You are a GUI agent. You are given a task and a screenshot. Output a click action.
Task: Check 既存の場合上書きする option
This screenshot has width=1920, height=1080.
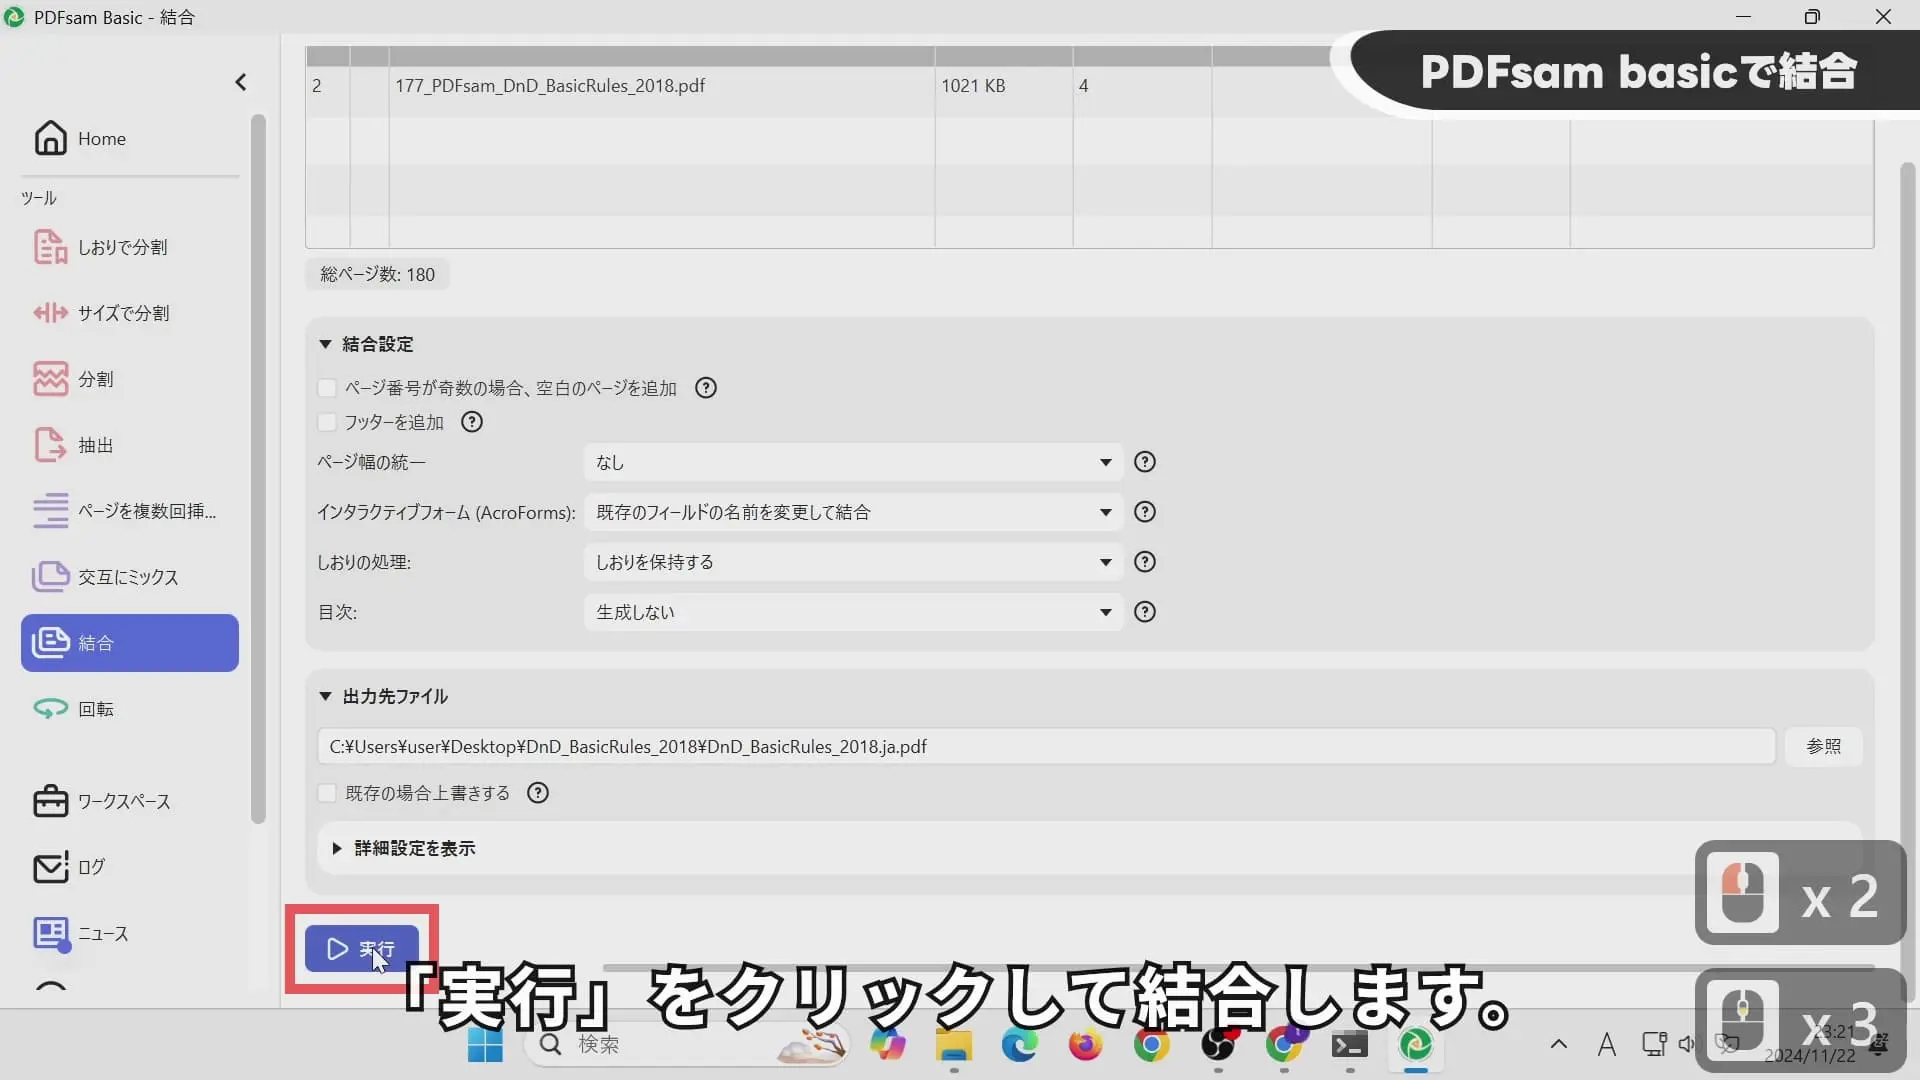click(327, 792)
